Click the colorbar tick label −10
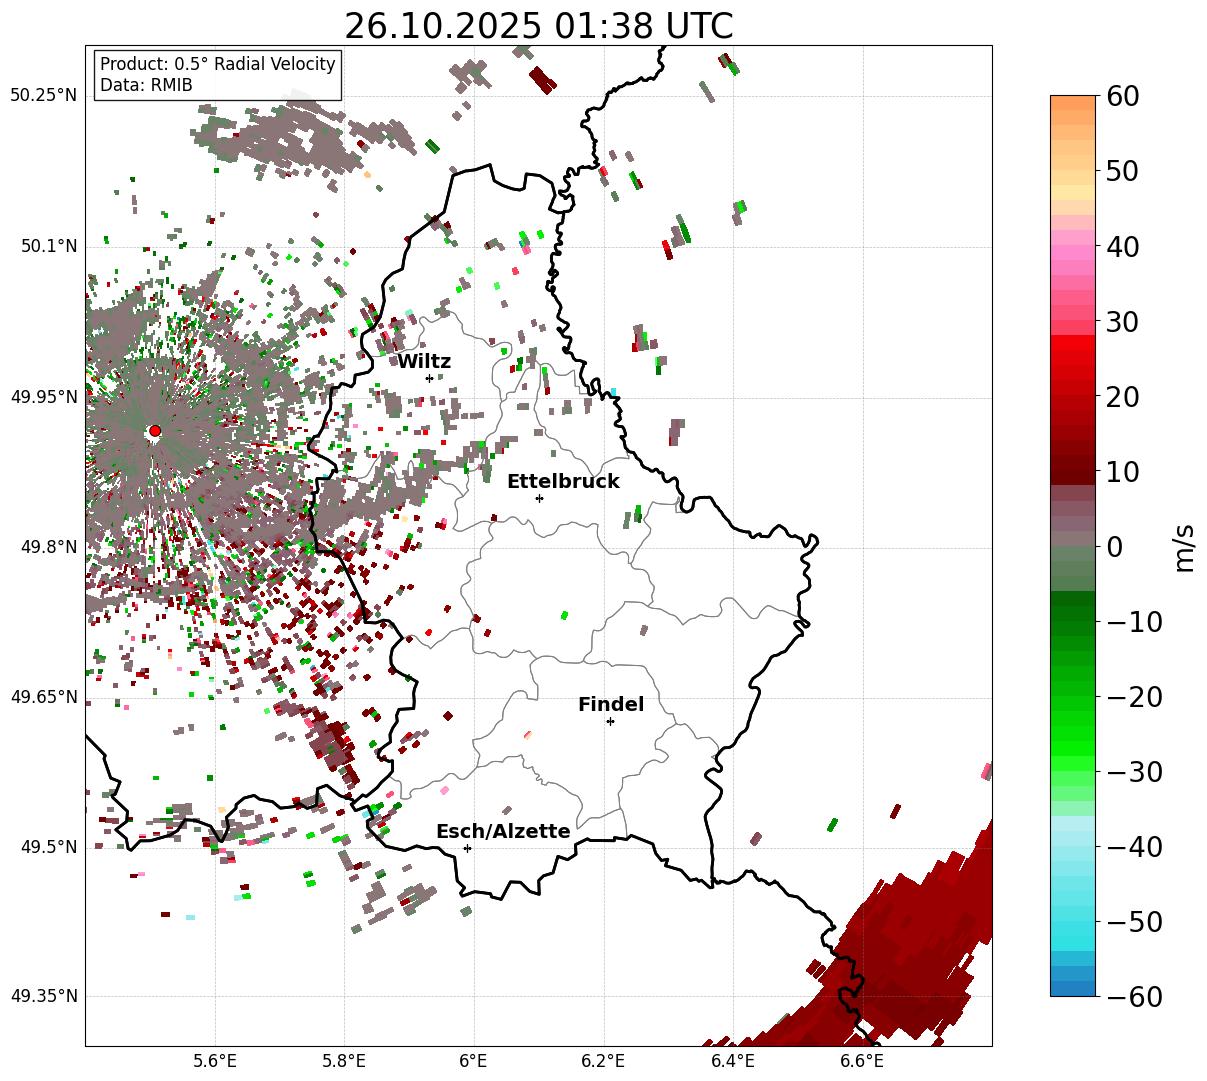The image size is (1207, 1081). [1134, 622]
